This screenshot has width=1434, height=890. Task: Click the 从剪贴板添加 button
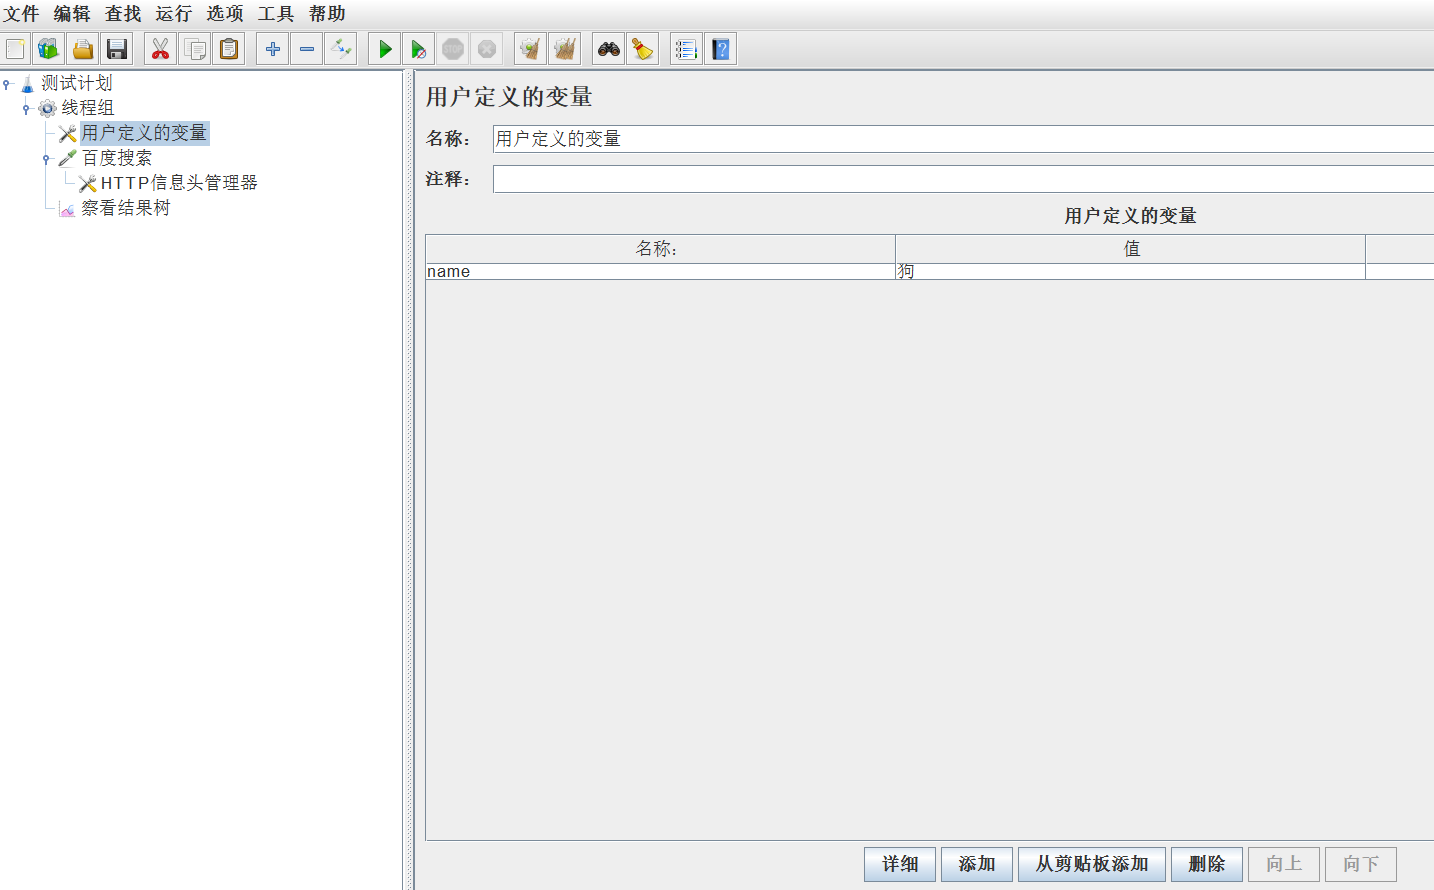1092,864
